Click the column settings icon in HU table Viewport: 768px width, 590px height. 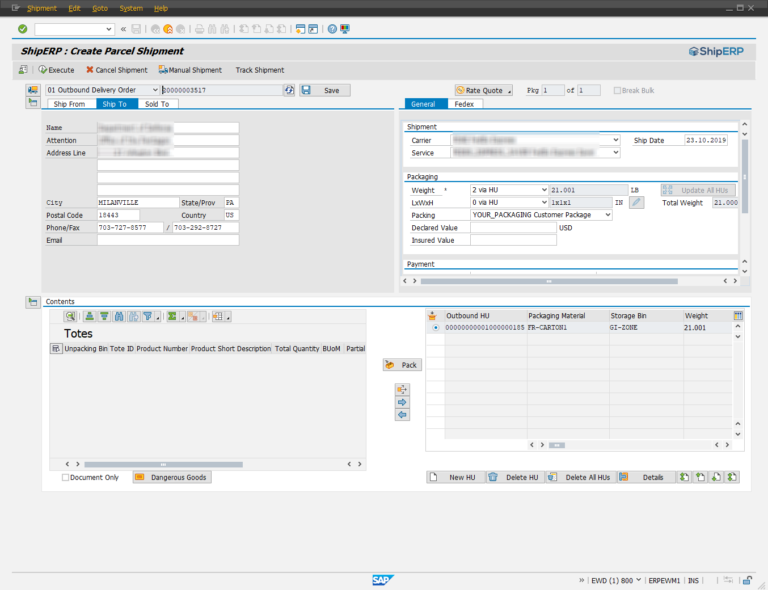coord(738,316)
